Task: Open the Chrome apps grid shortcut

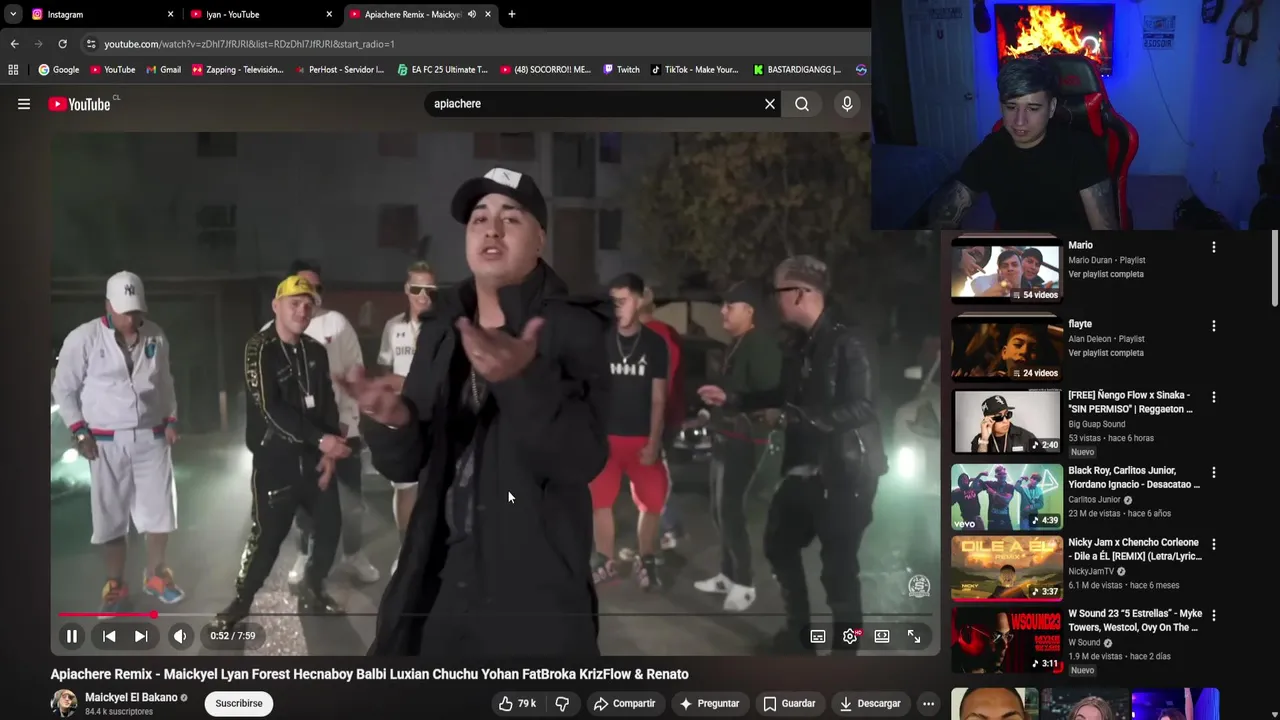Action: click(x=13, y=70)
